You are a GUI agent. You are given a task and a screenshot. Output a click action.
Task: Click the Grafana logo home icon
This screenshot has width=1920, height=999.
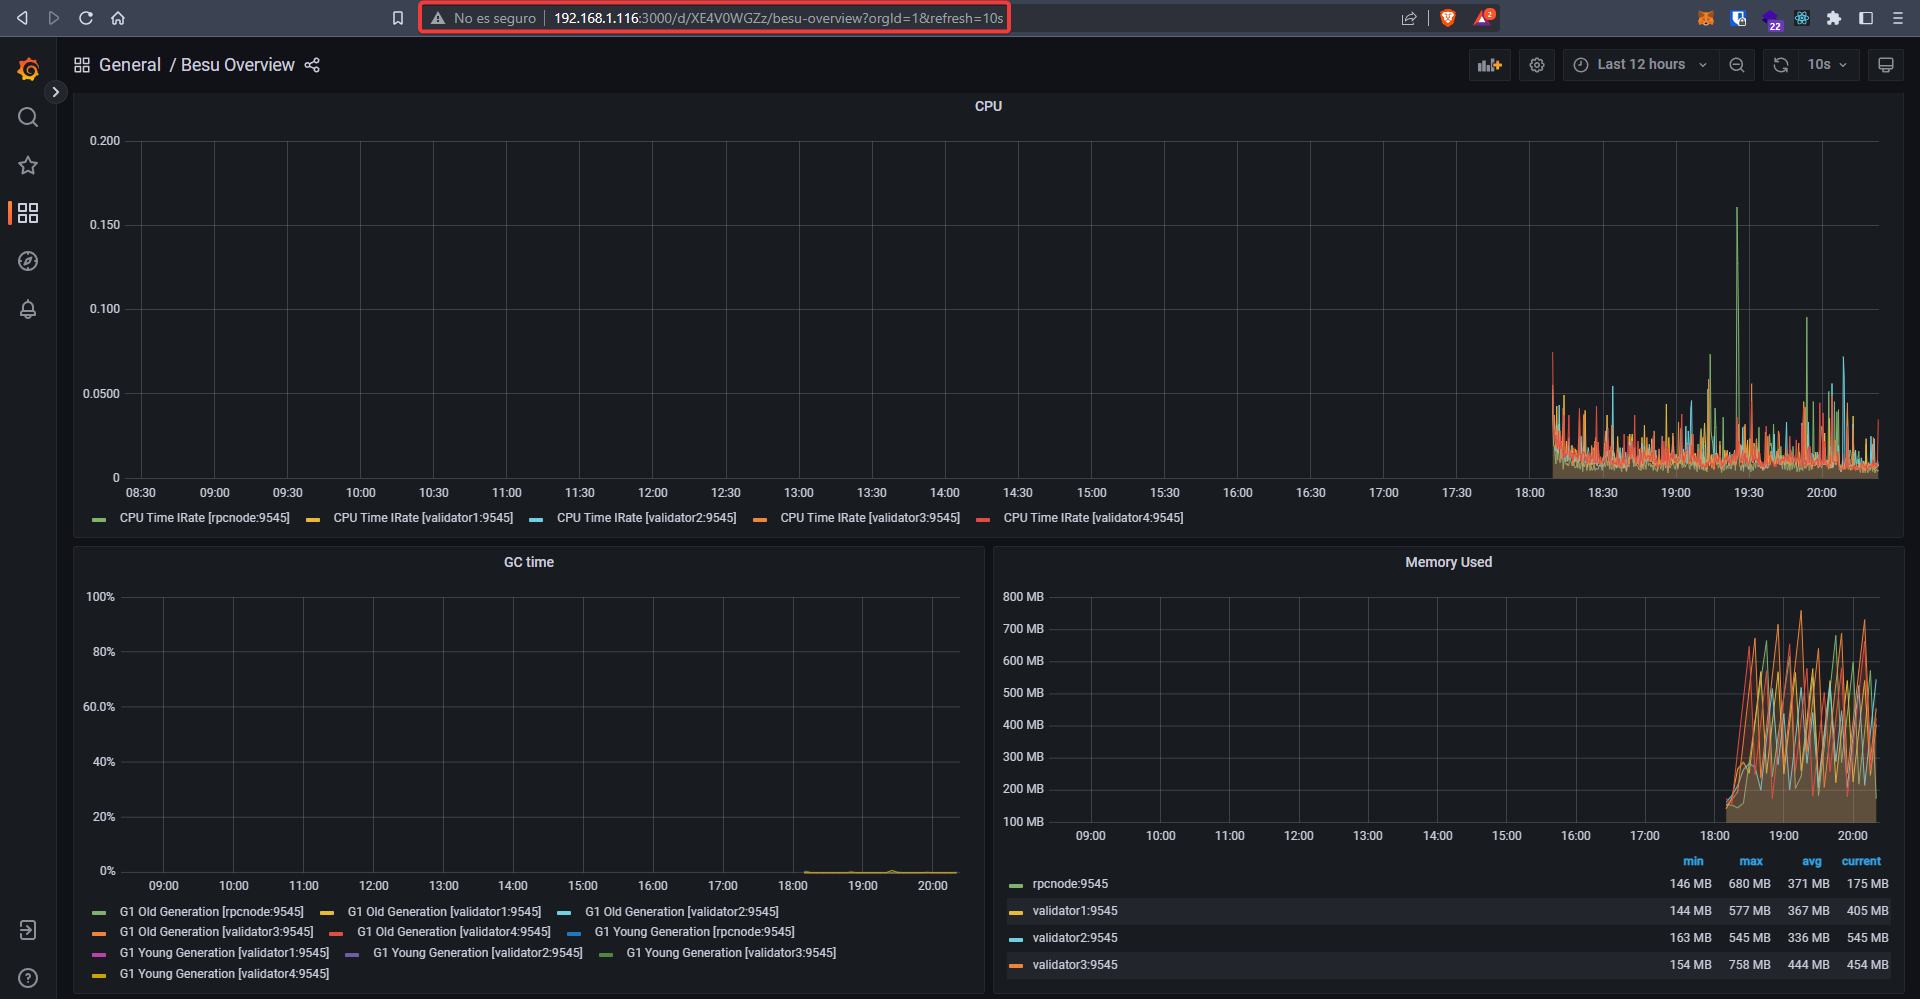28,69
